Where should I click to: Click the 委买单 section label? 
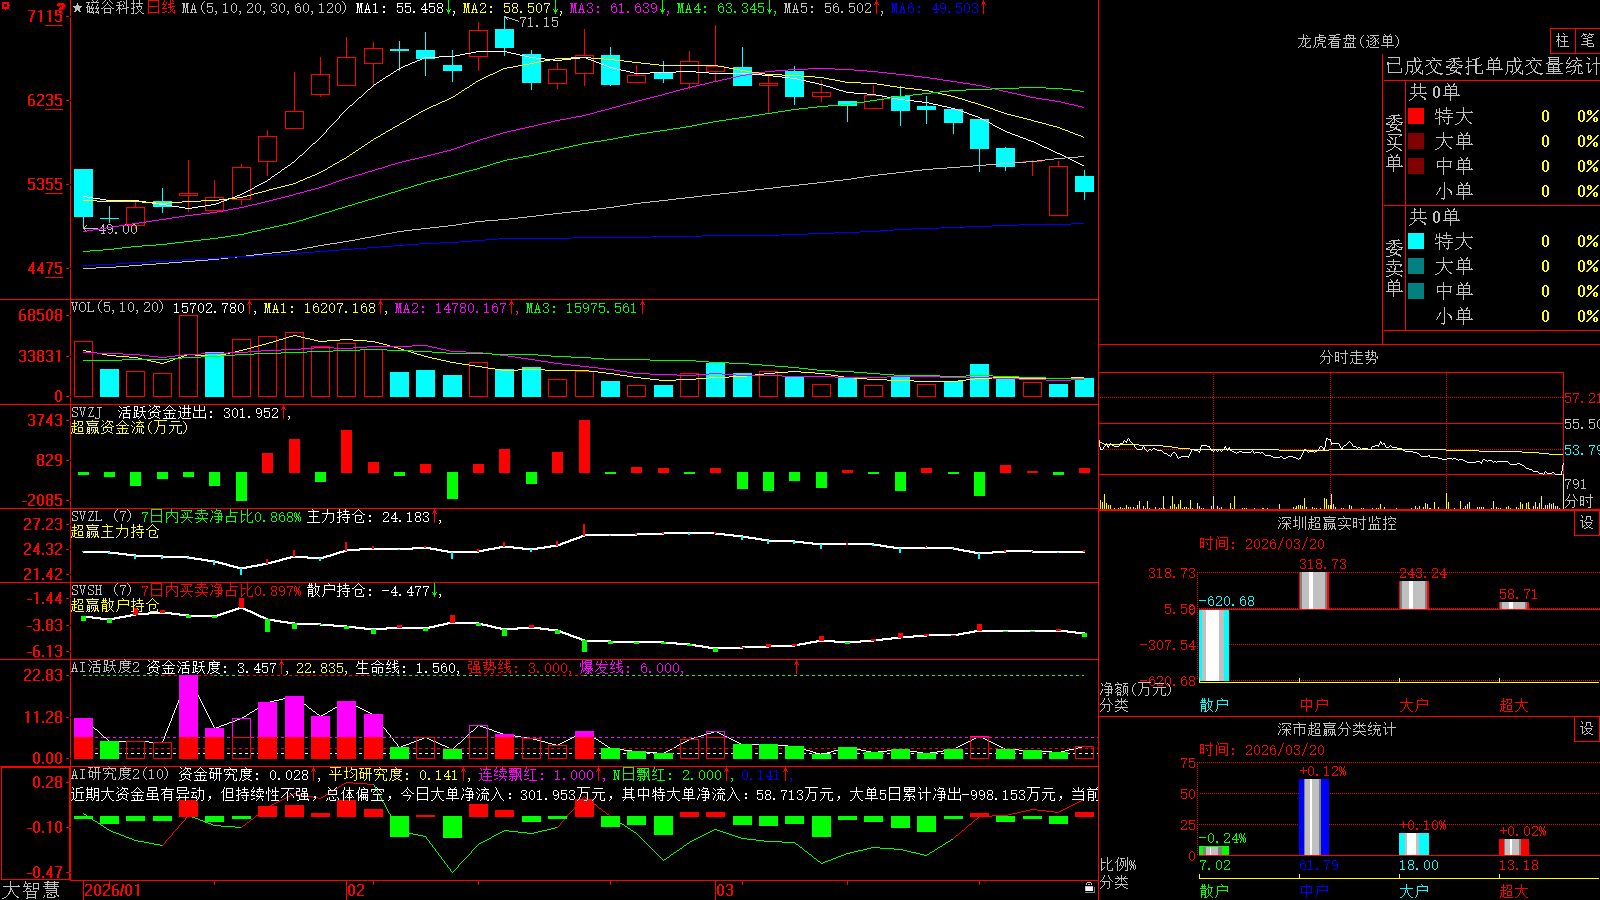[x=1394, y=142]
